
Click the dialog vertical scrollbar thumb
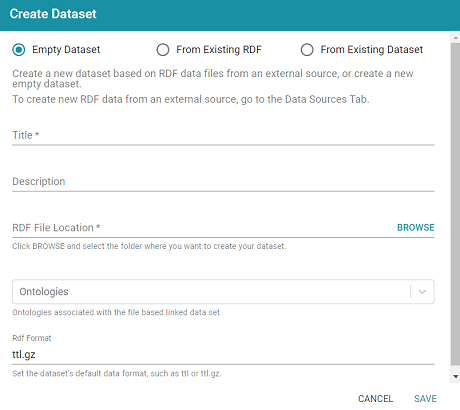[455, 204]
